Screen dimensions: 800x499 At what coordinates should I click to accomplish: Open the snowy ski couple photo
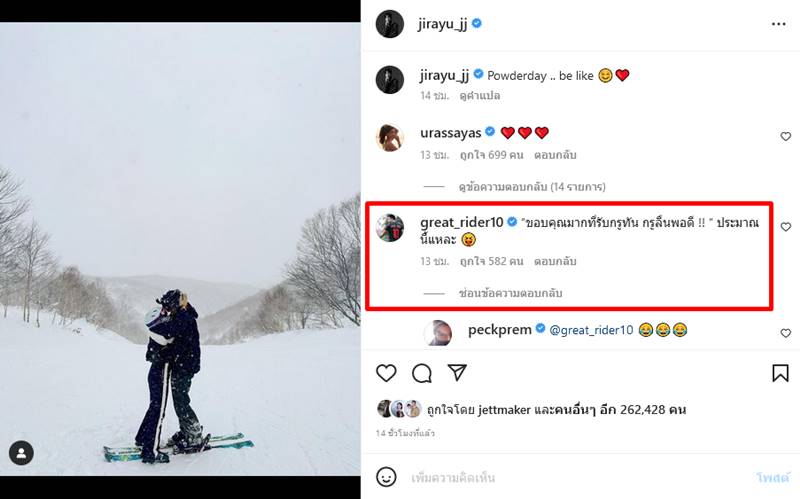[x=180, y=248]
